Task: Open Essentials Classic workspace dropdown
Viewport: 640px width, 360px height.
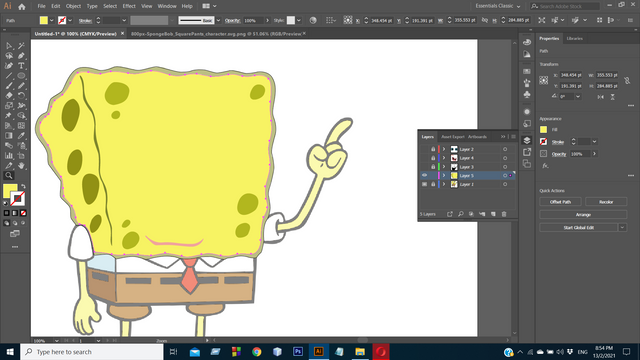Action: 498,6
